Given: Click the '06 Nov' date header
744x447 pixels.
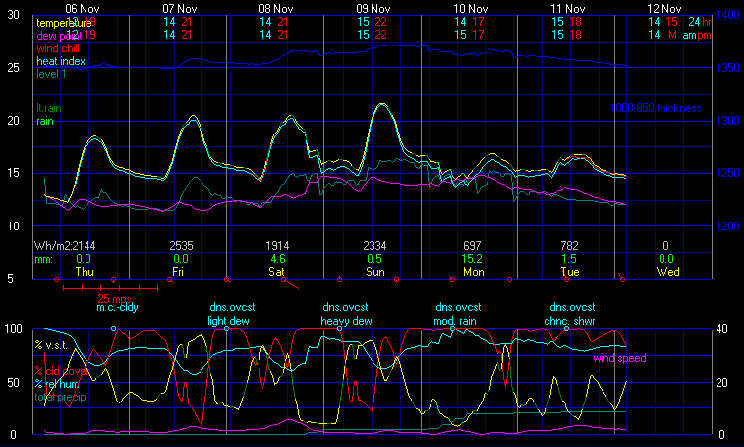Looking at the screenshot, I should click(82, 9).
